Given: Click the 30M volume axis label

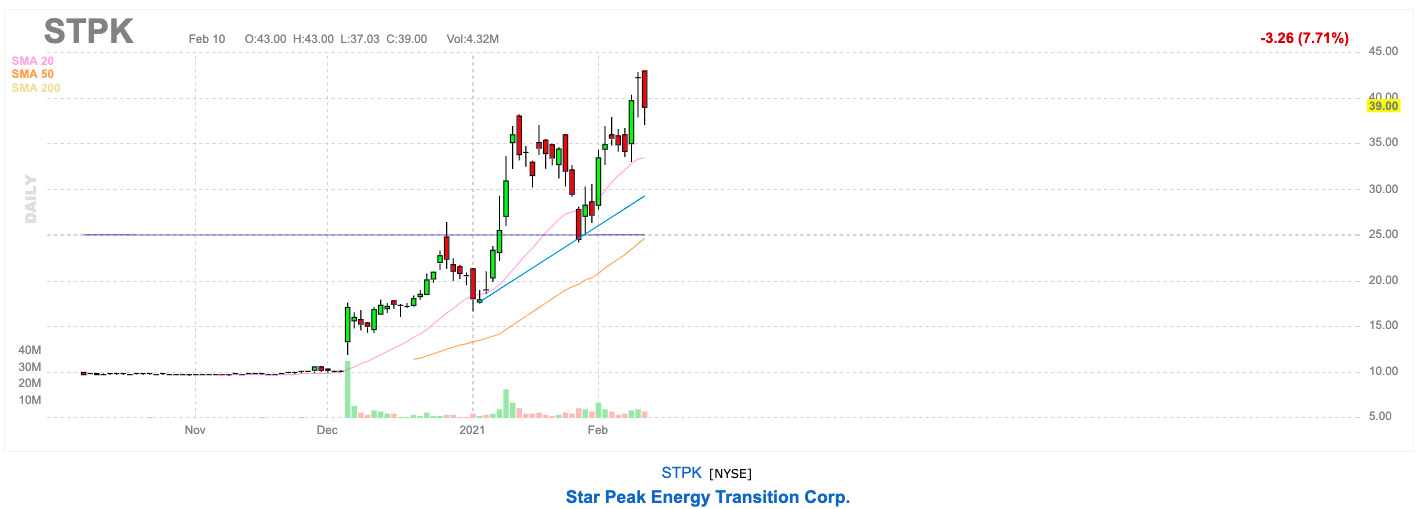Looking at the screenshot, I should [x=29, y=367].
